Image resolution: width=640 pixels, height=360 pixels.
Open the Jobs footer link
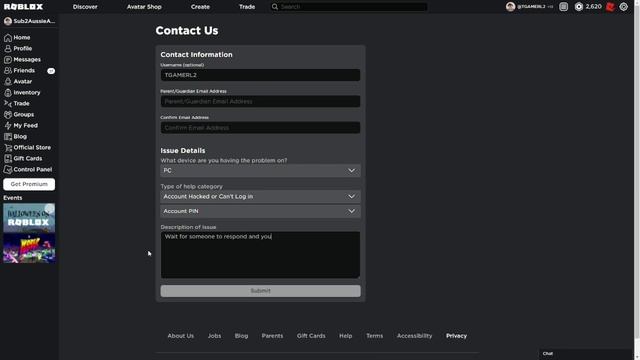214,336
